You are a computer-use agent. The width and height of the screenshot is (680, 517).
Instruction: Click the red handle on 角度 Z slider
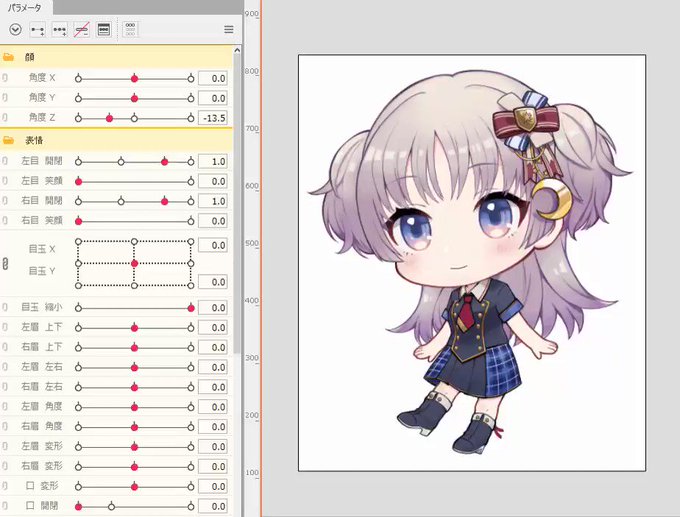pos(109,118)
